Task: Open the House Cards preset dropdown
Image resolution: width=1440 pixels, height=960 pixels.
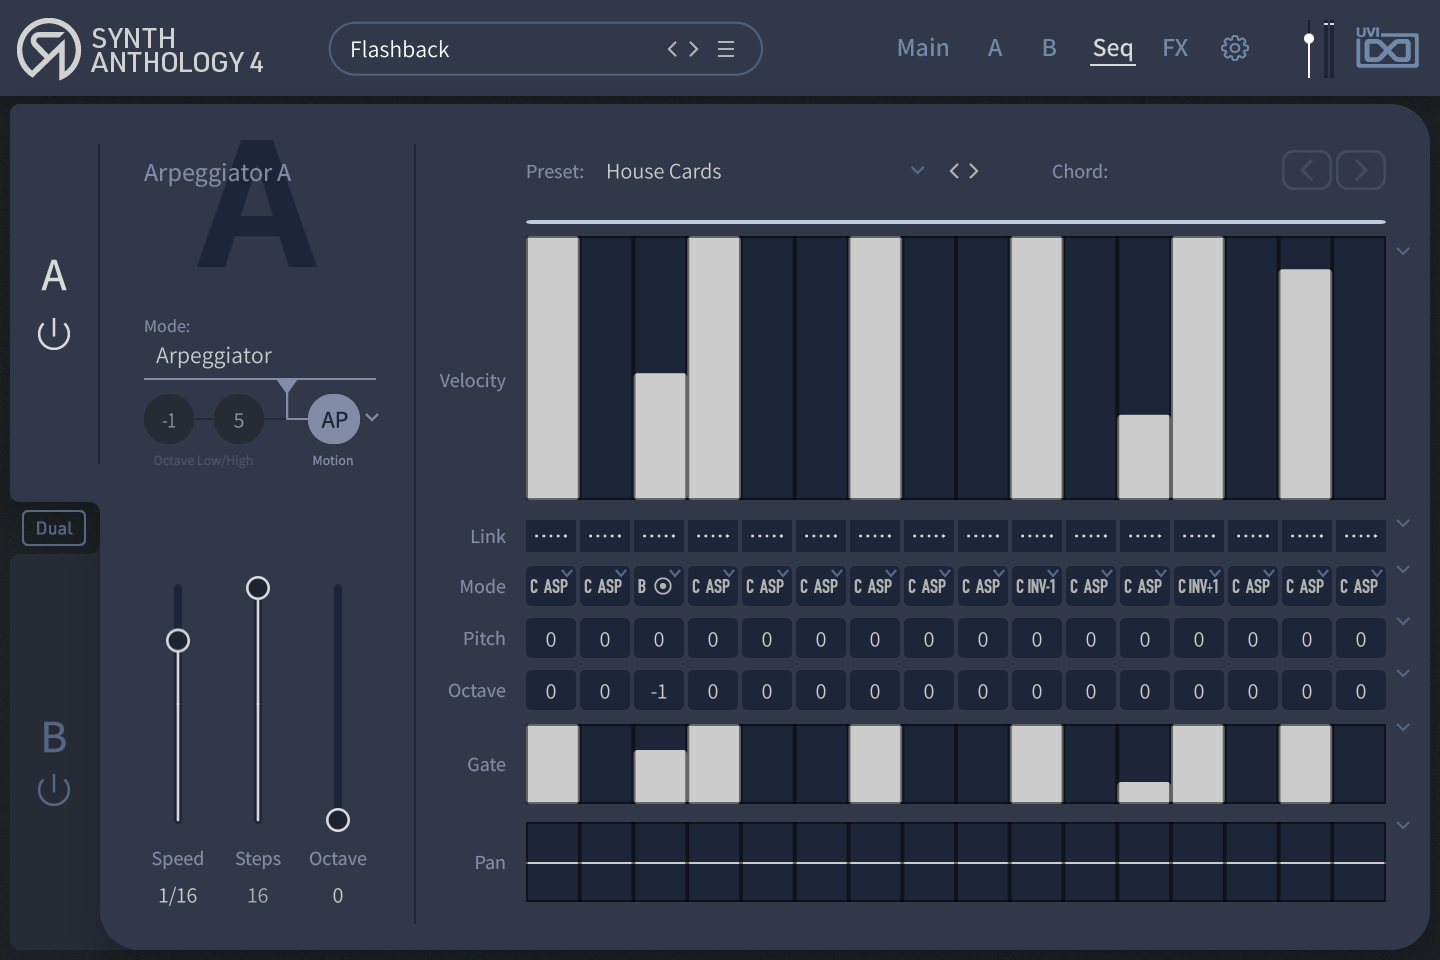Action: coord(917,171)
